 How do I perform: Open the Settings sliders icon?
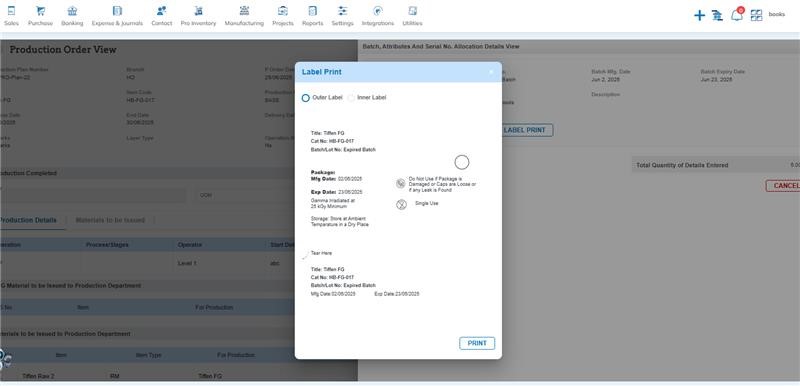click(342, 11)
